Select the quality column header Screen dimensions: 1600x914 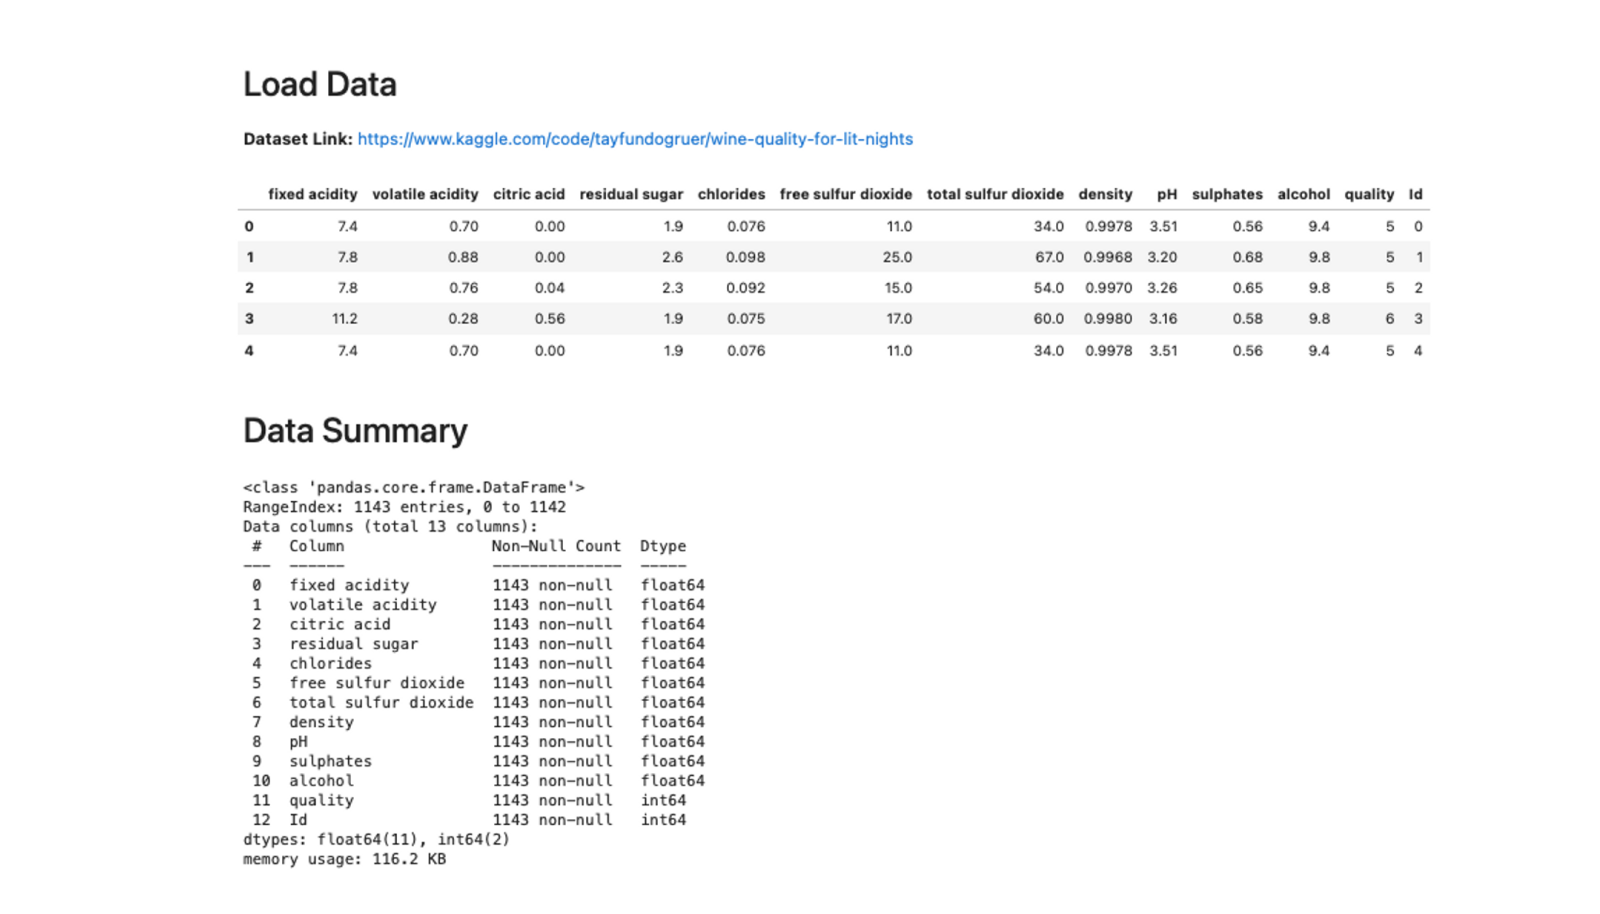coord(1369,194)
